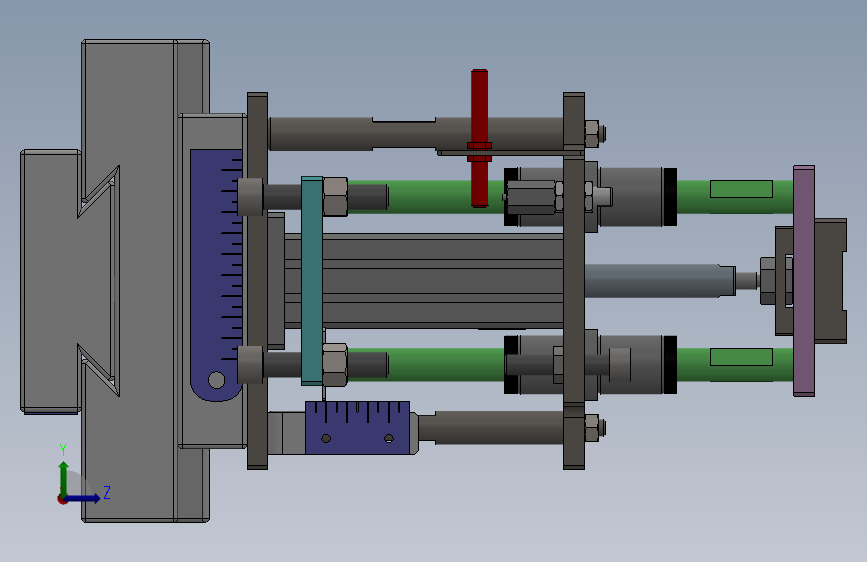Select the right hole in horizontal ruler
The height and width of the screenshot is (562, 867).
pyautogui.click(x=389, y=439)
